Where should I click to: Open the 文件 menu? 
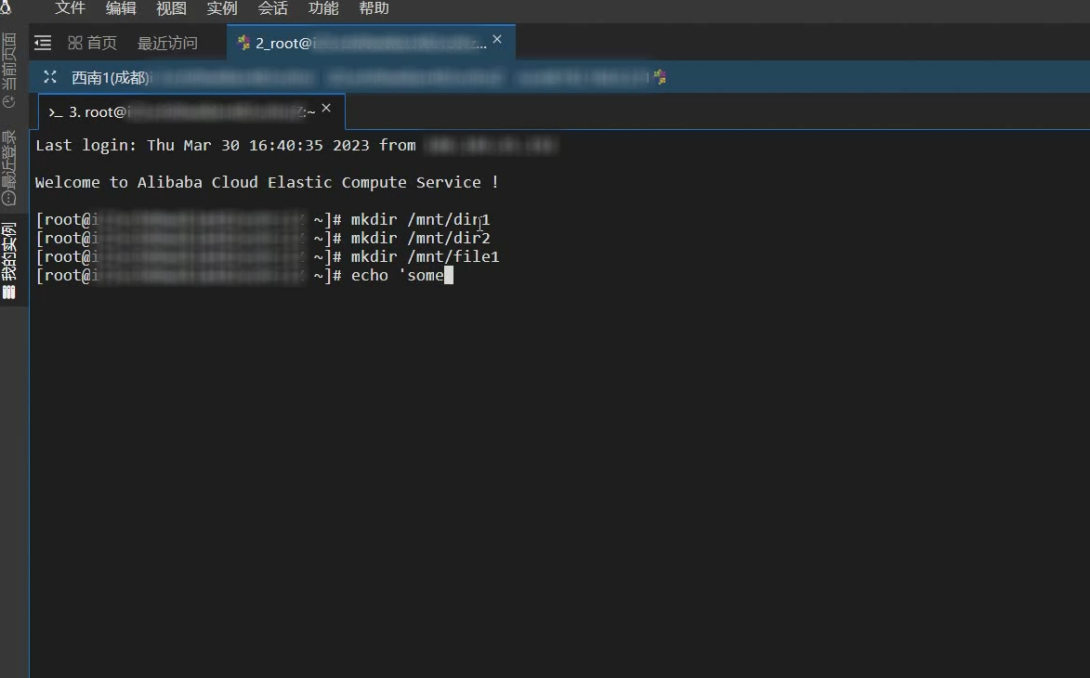(70, 8)
